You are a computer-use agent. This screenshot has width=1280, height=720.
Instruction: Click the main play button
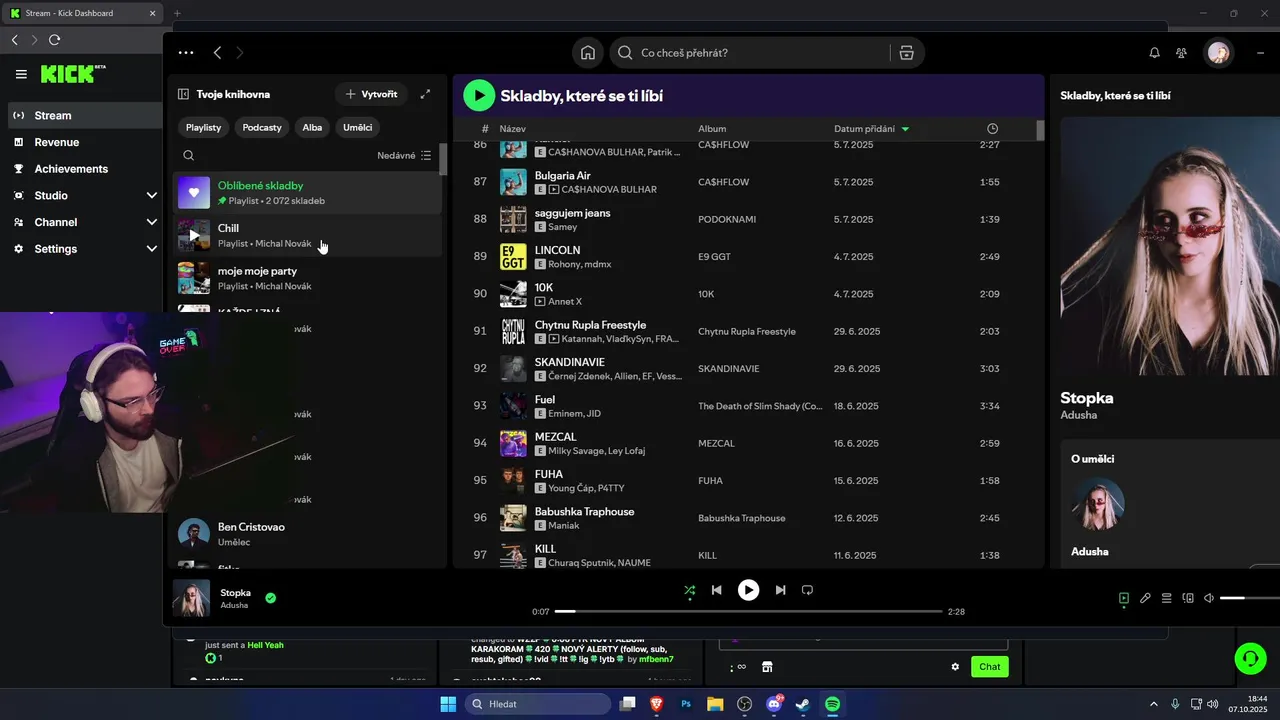748,590
